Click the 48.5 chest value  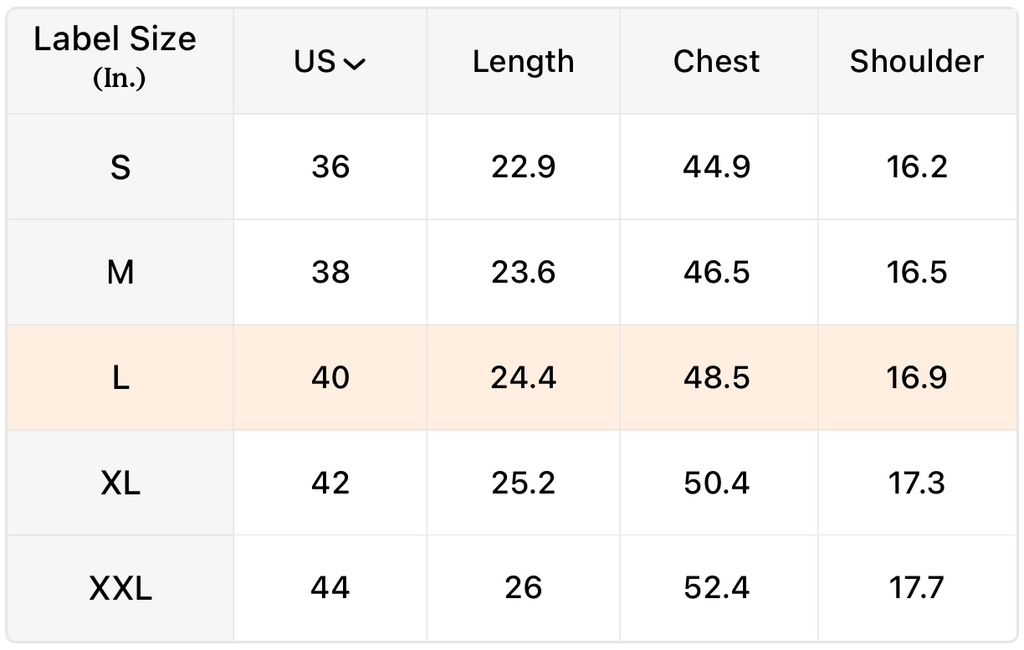(x=716, y=378)
